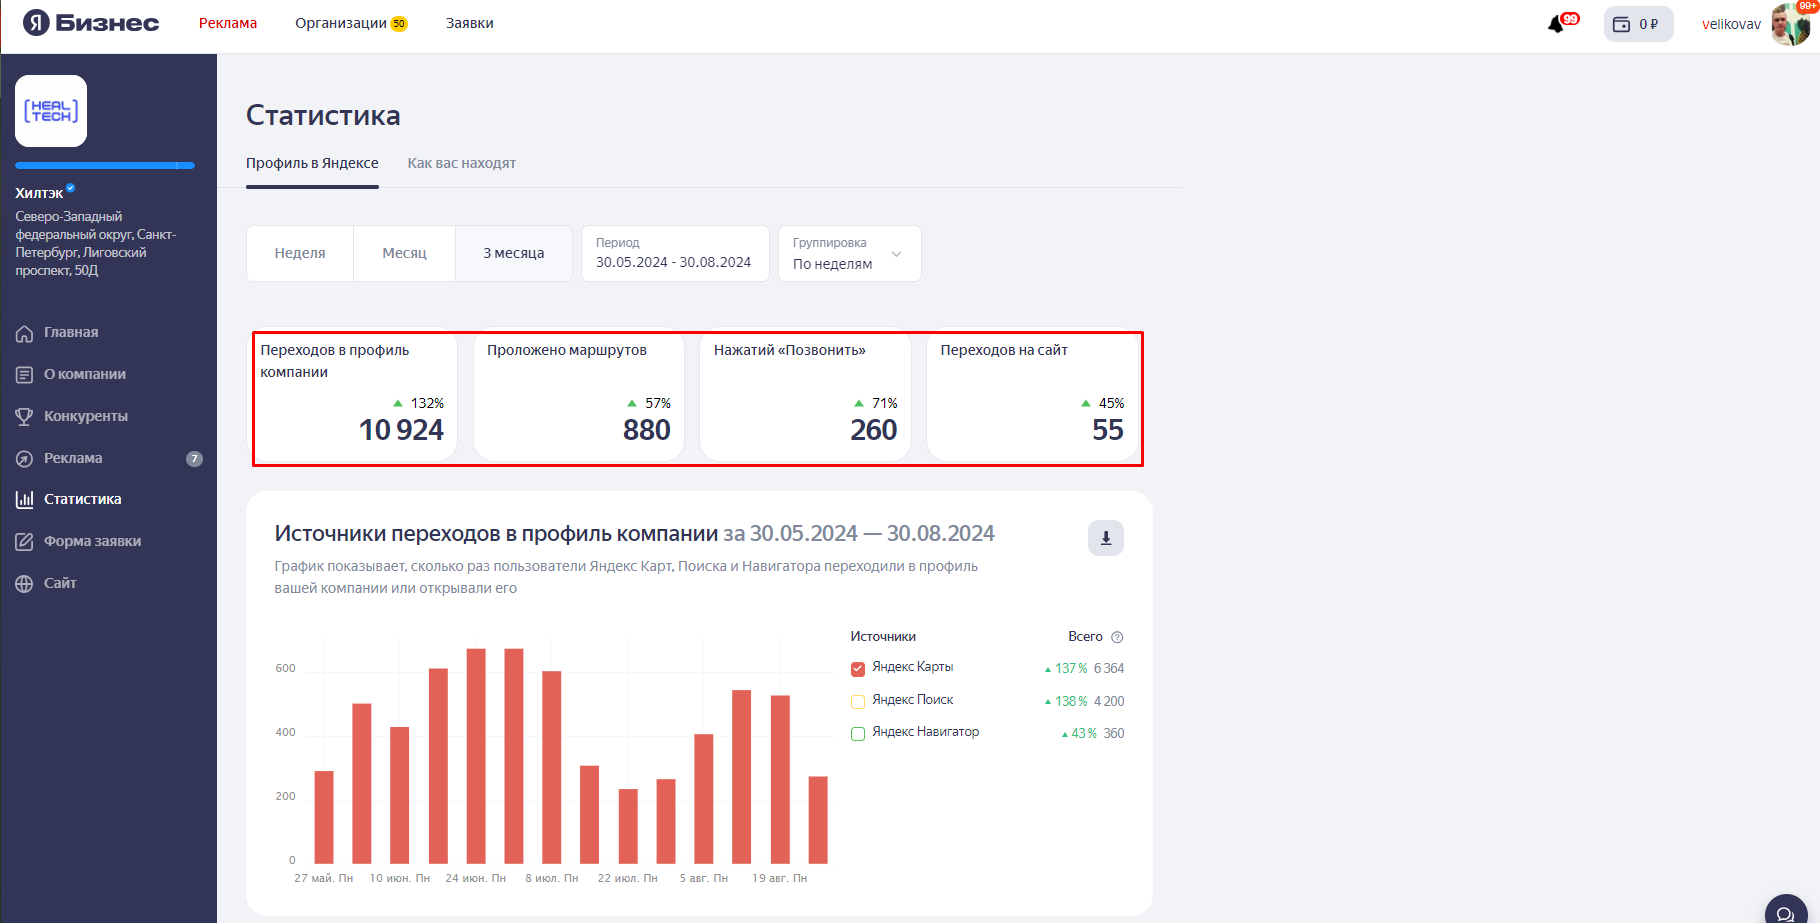Click the Всего help question icon
This screenshot has width=1820, height=923.
click(x=1118, y=637)
